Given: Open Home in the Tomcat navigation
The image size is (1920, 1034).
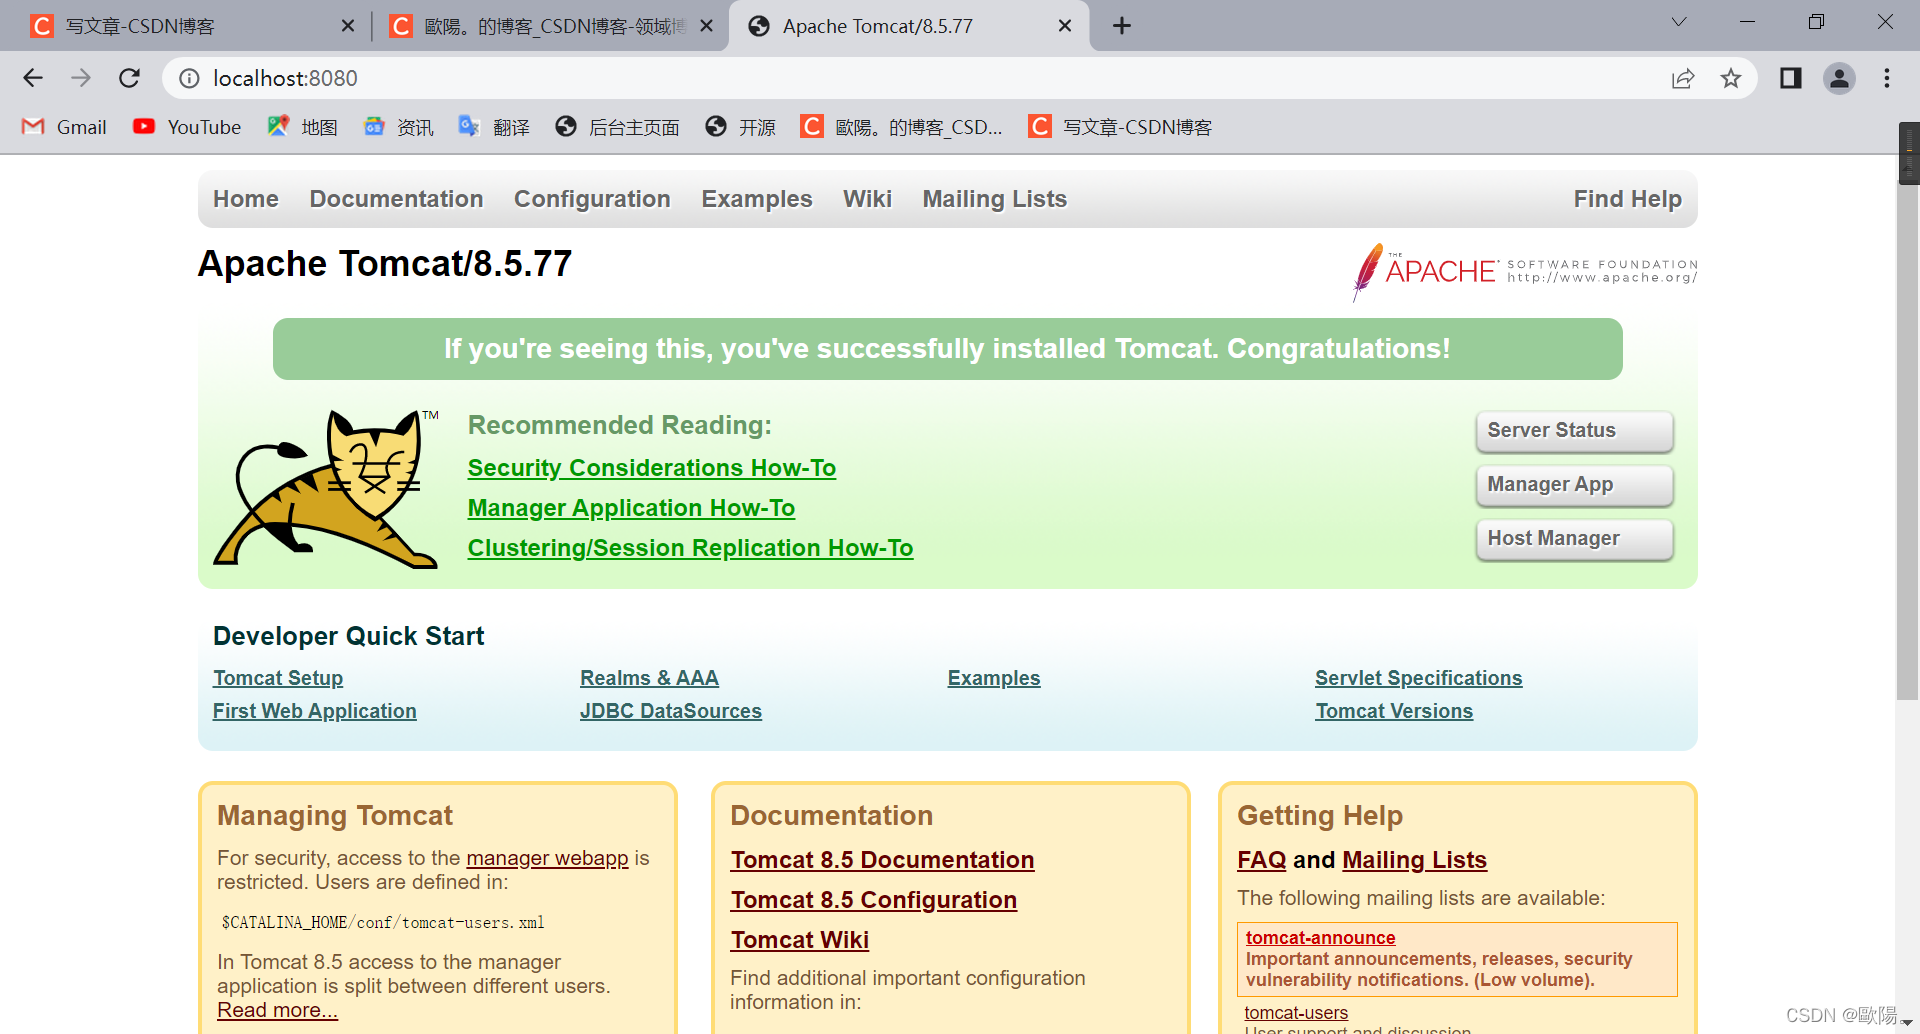Looking at the screenshot, I should coord(246,199).
